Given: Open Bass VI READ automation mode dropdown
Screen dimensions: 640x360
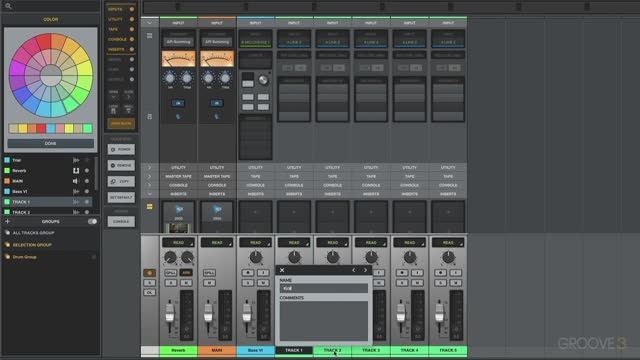Looking at the screenshot, I should click(x=255, y=242).
